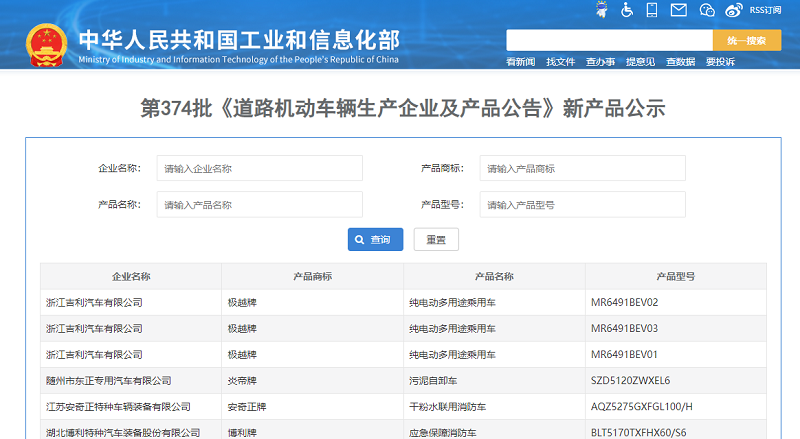Click the mobile phone version icon
800x439 pixels.
[652, 10]
